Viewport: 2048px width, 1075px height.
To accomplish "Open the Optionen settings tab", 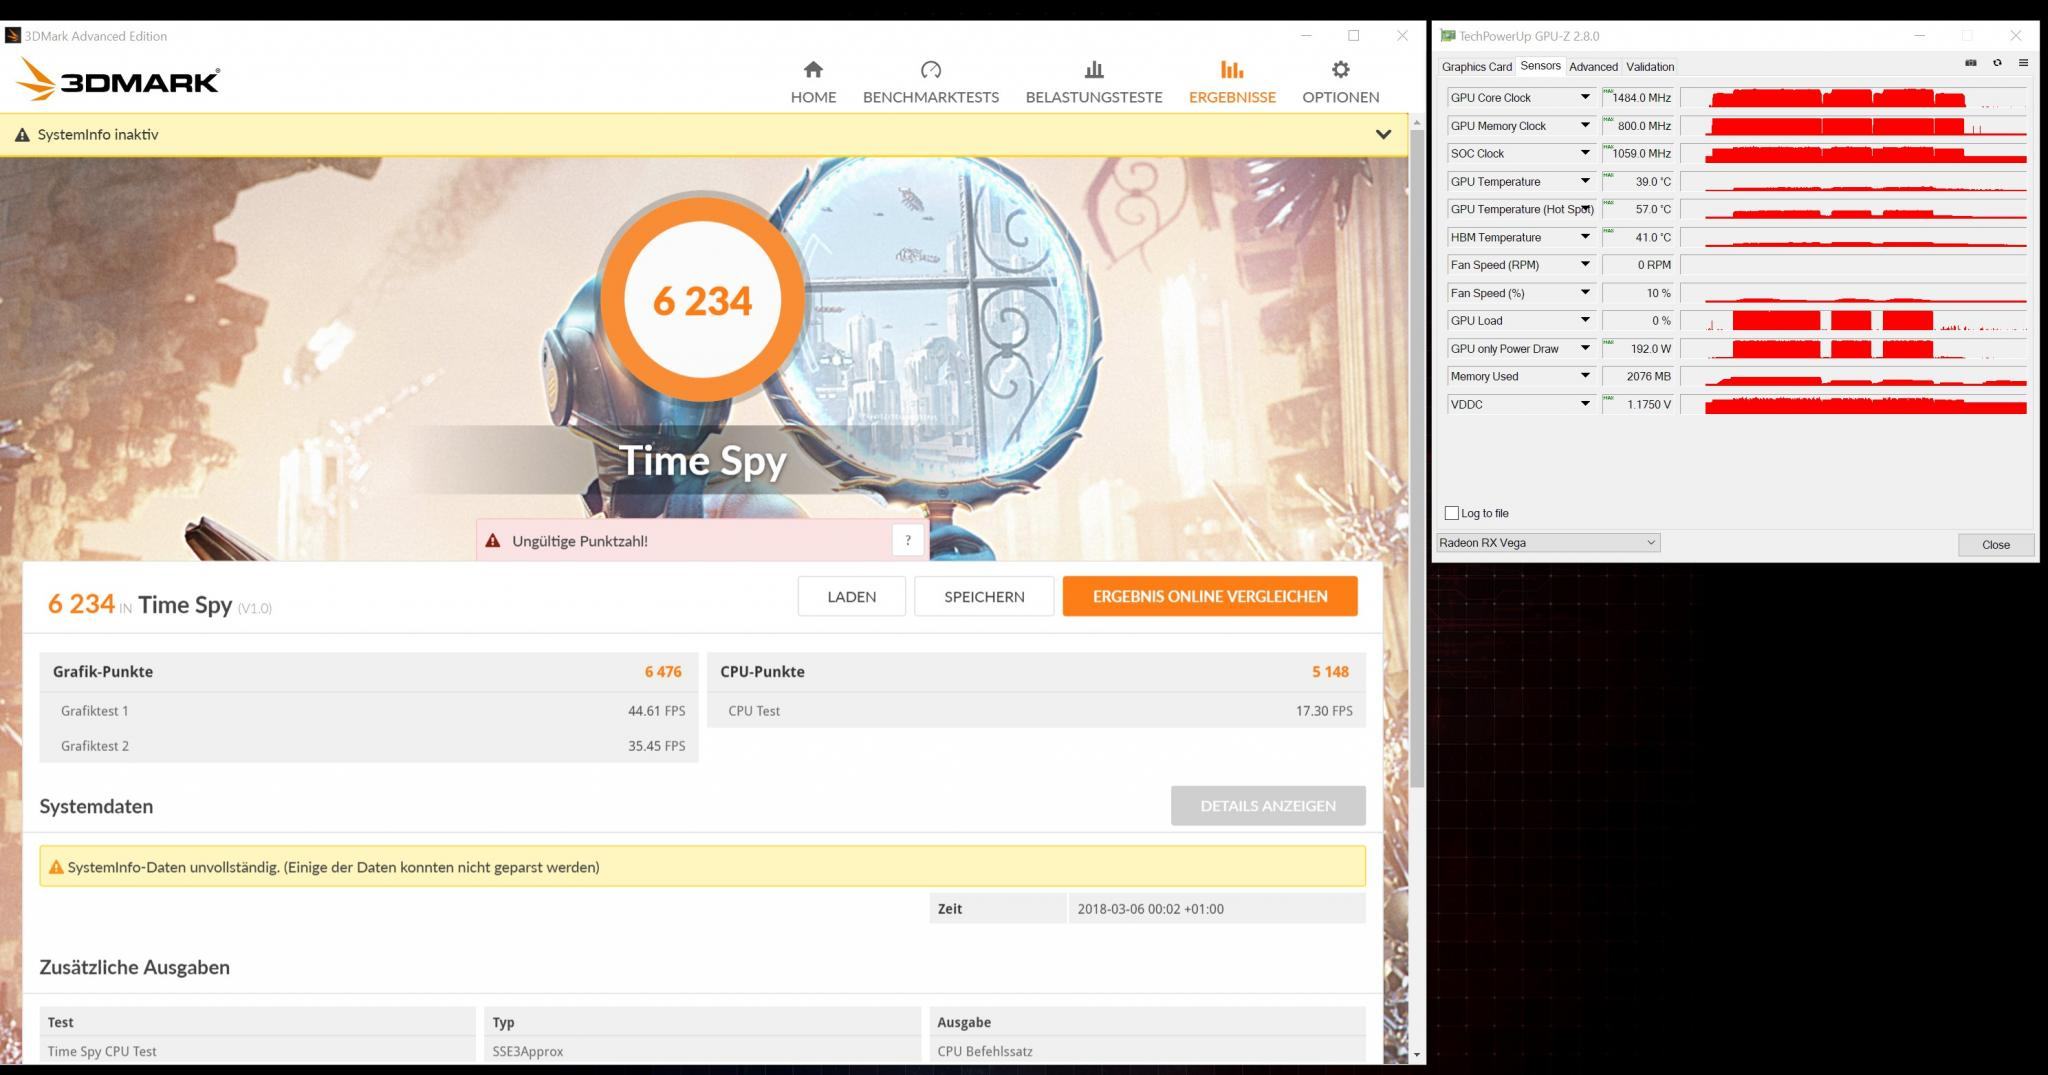I will [x=1340, y=82].
